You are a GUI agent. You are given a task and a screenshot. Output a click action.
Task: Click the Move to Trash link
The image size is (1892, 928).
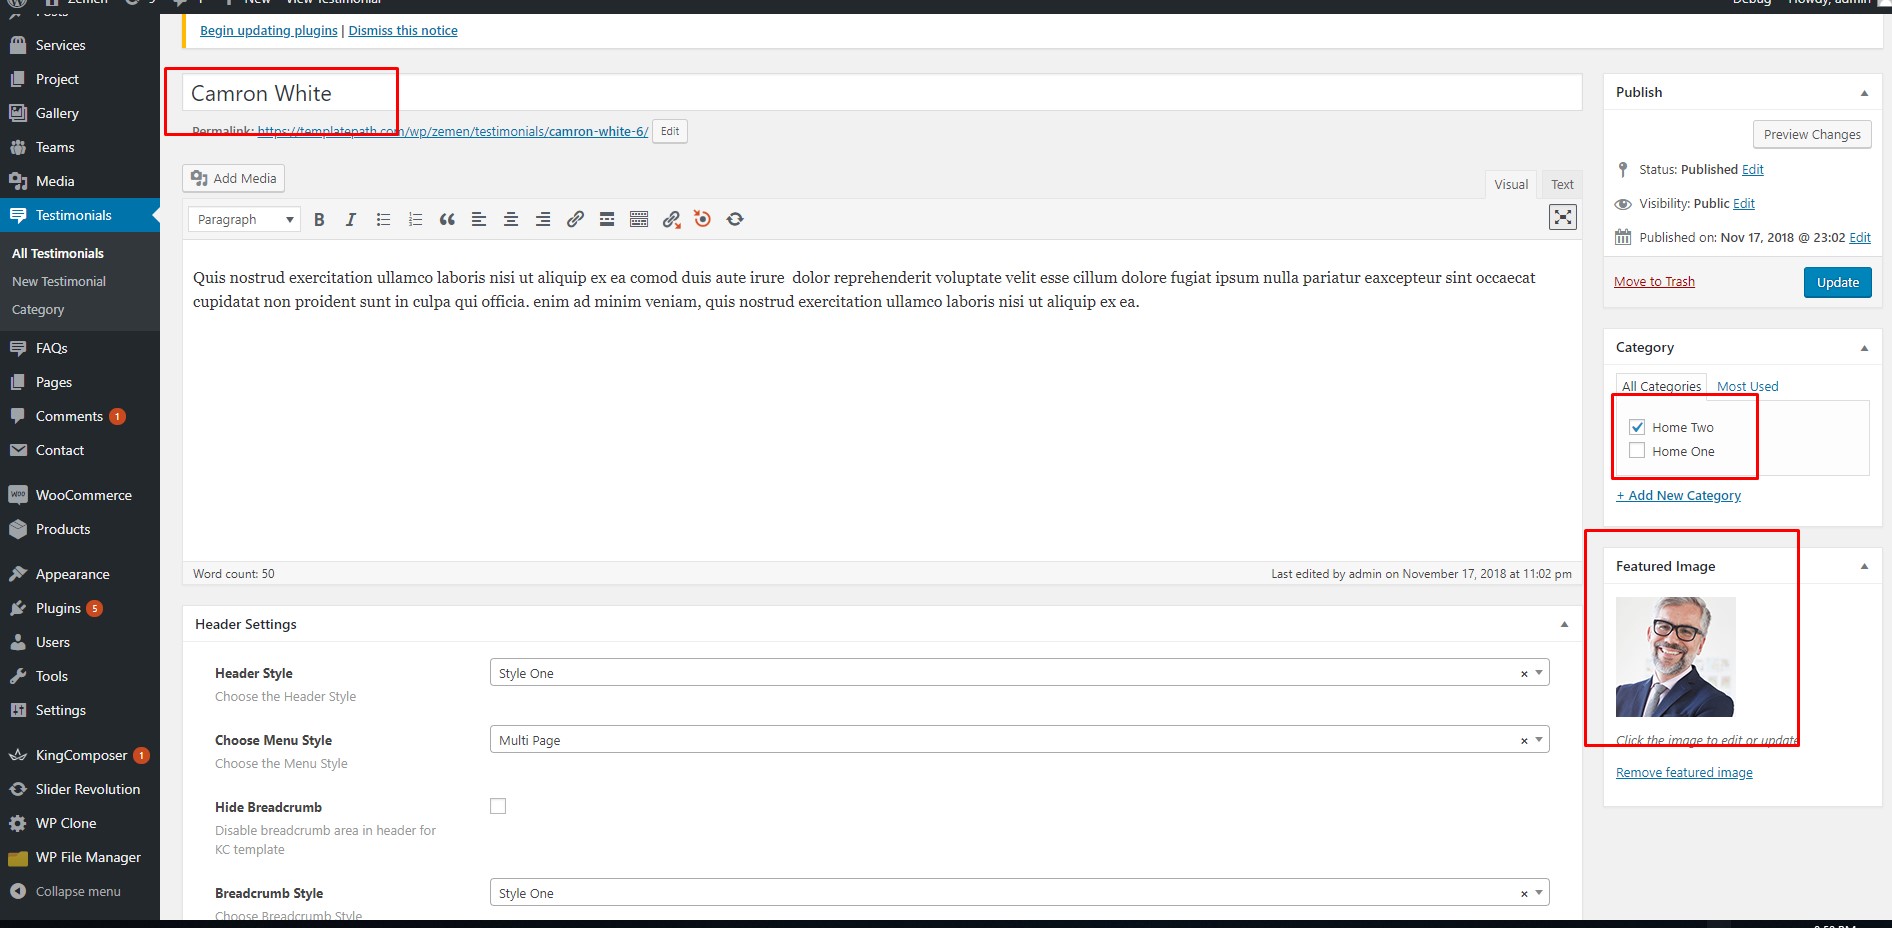[1654, 282]
